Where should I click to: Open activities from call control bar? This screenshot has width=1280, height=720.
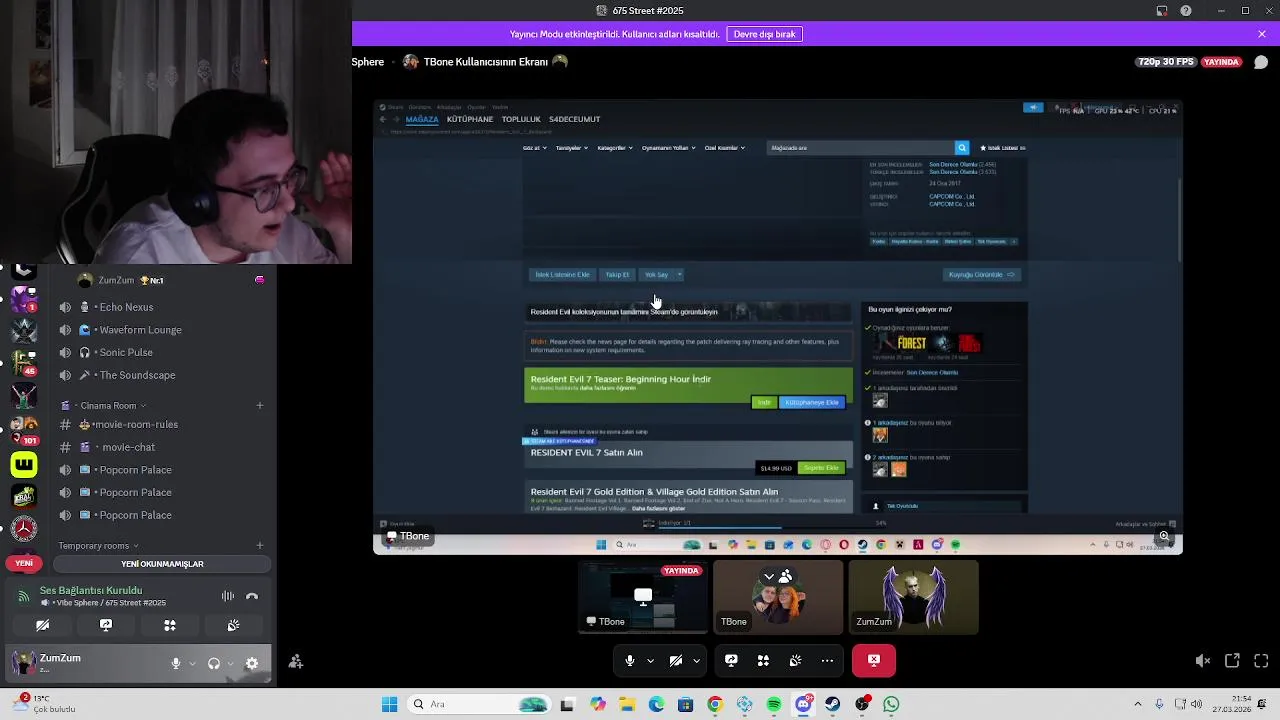click(x=763, y=660)
